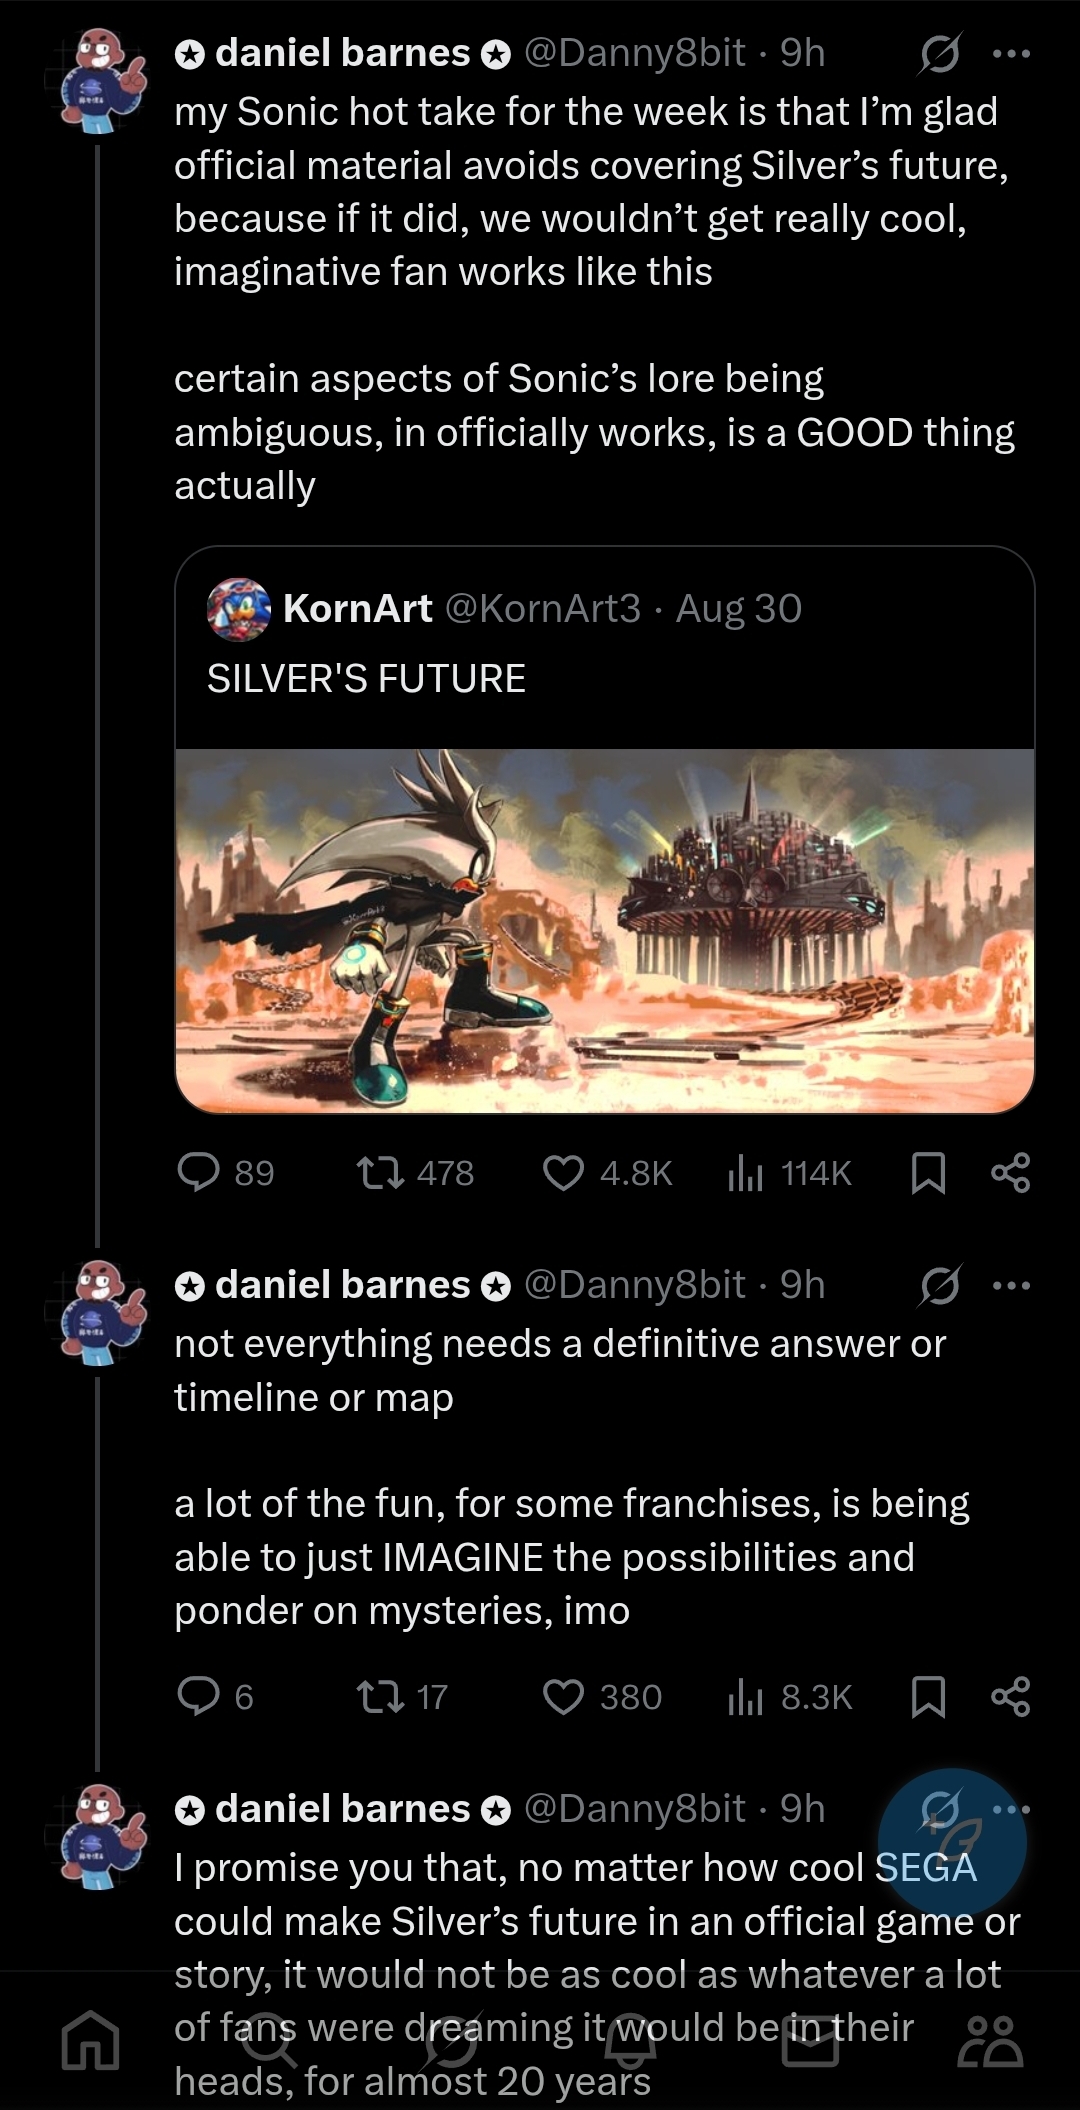Open more options on the second tweet
Image resolution: width=1080 pixels, height=2110 pixels.
1011,1285
